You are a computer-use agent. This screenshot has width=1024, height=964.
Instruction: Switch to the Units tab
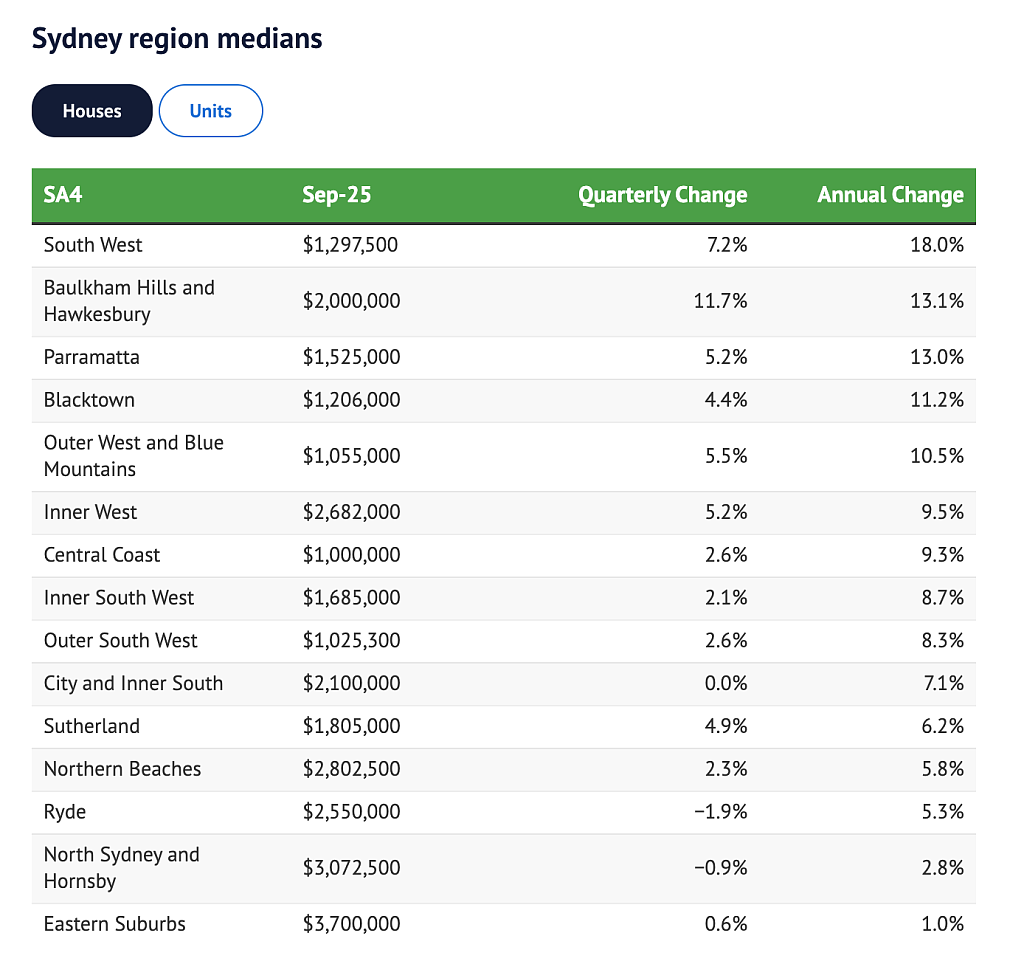(x=211, y=111)
